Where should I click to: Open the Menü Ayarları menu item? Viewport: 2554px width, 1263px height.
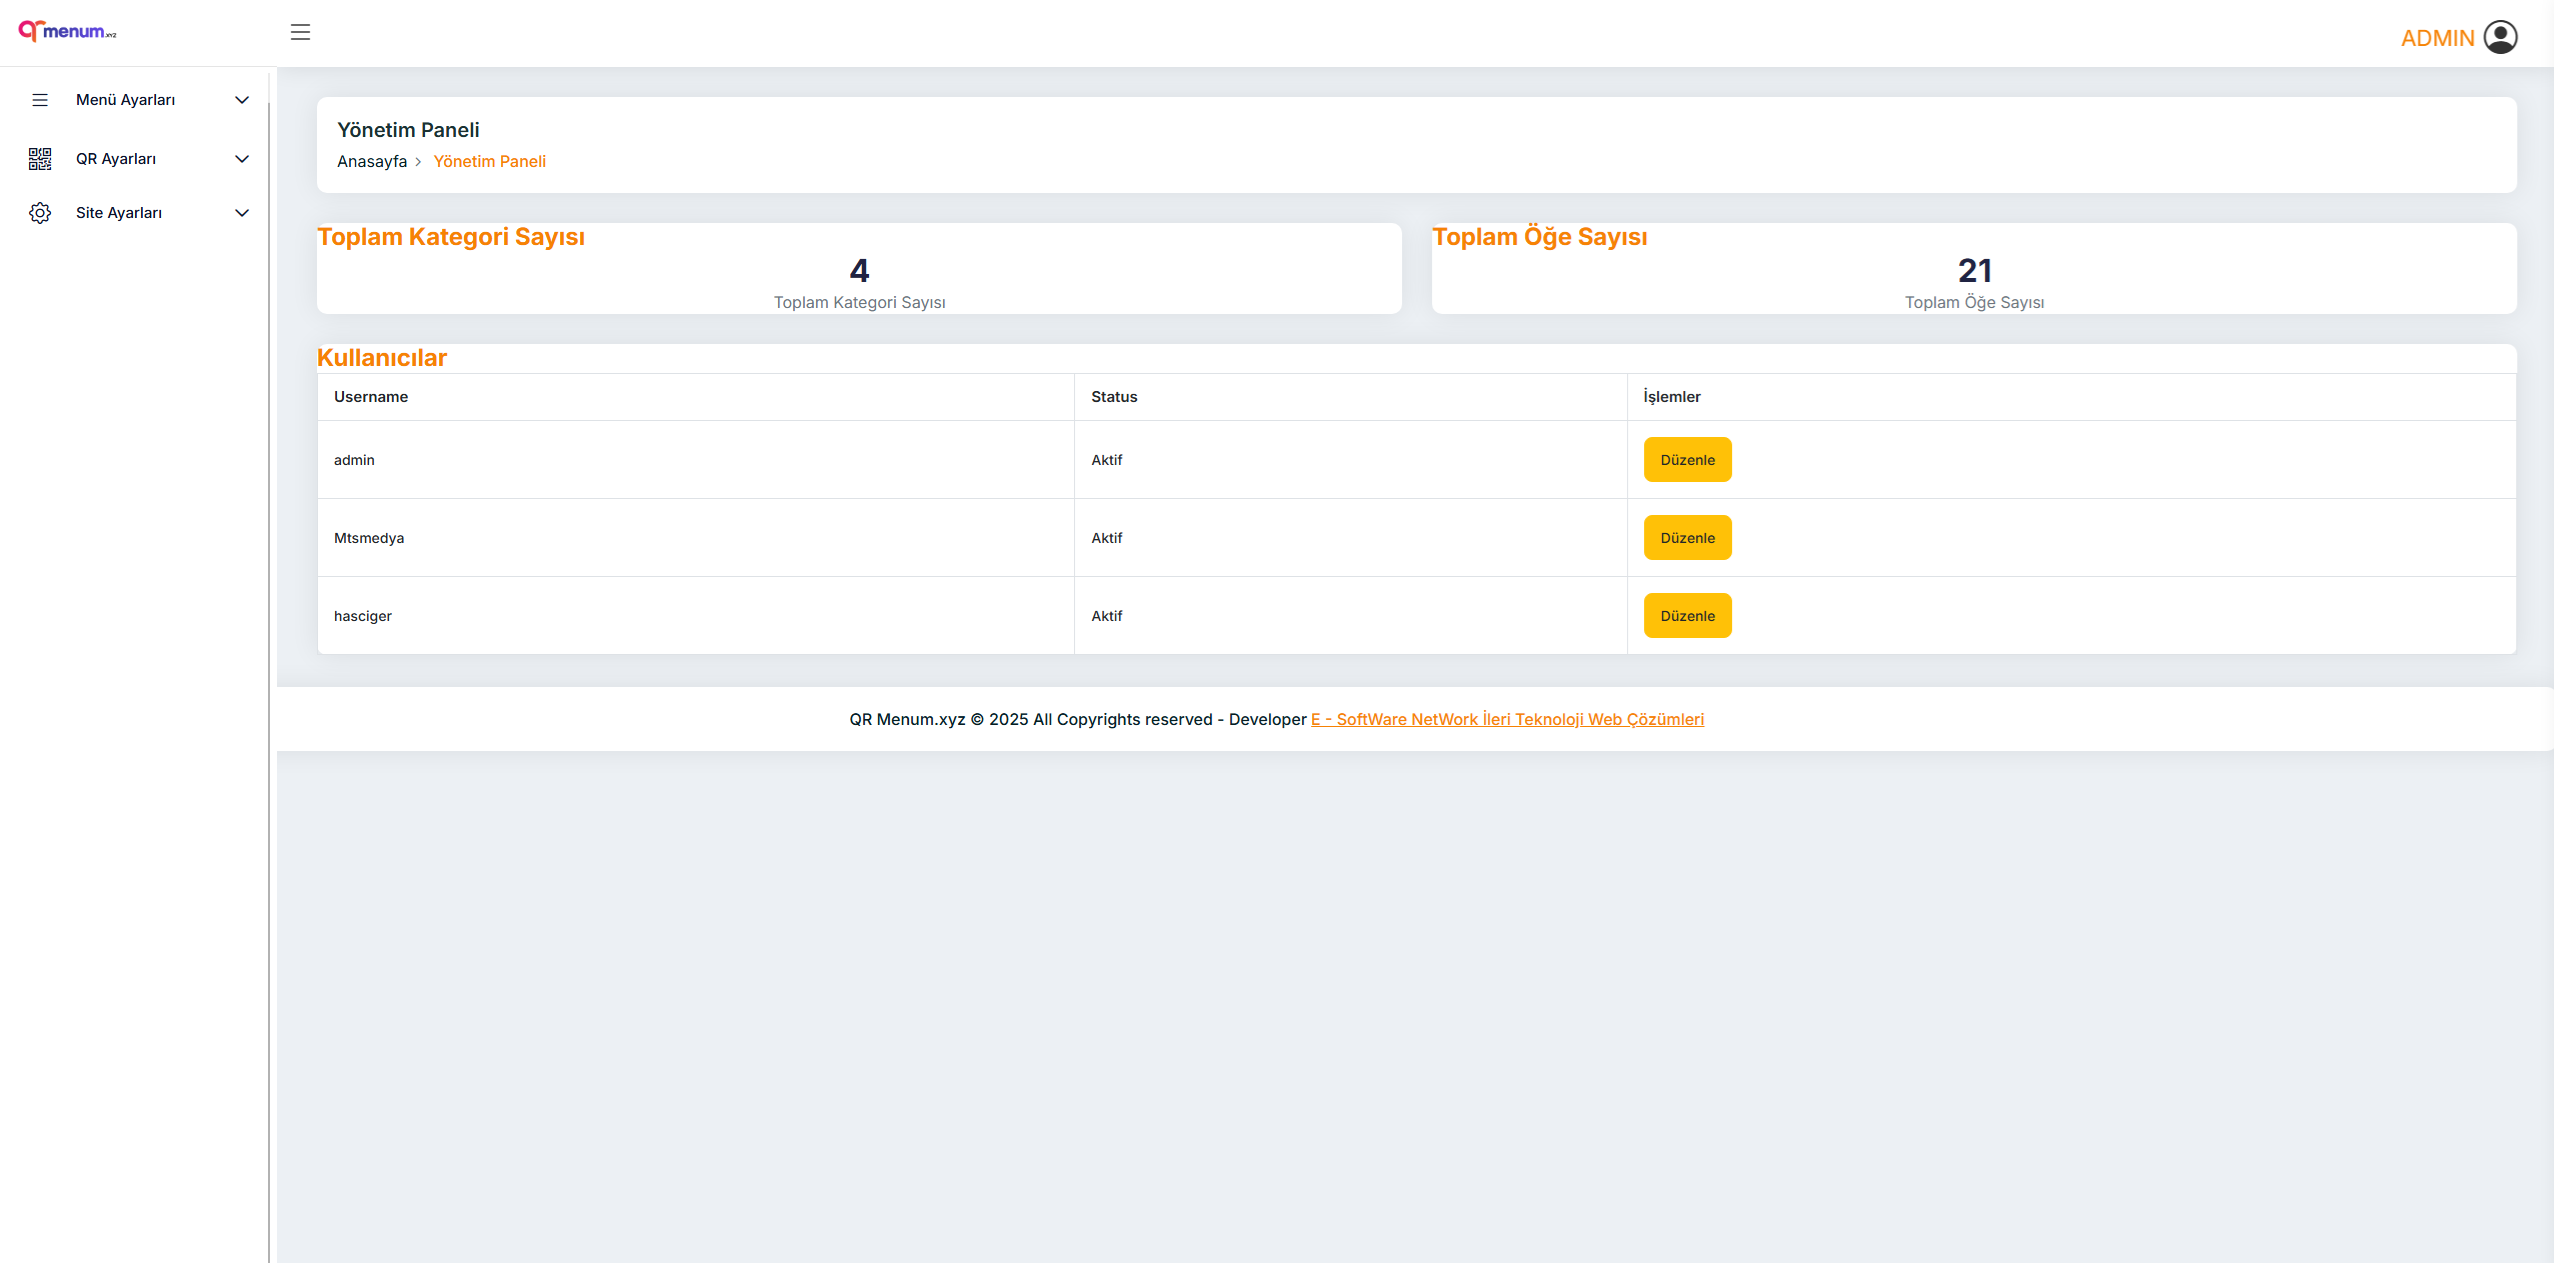tap(126, 100)
